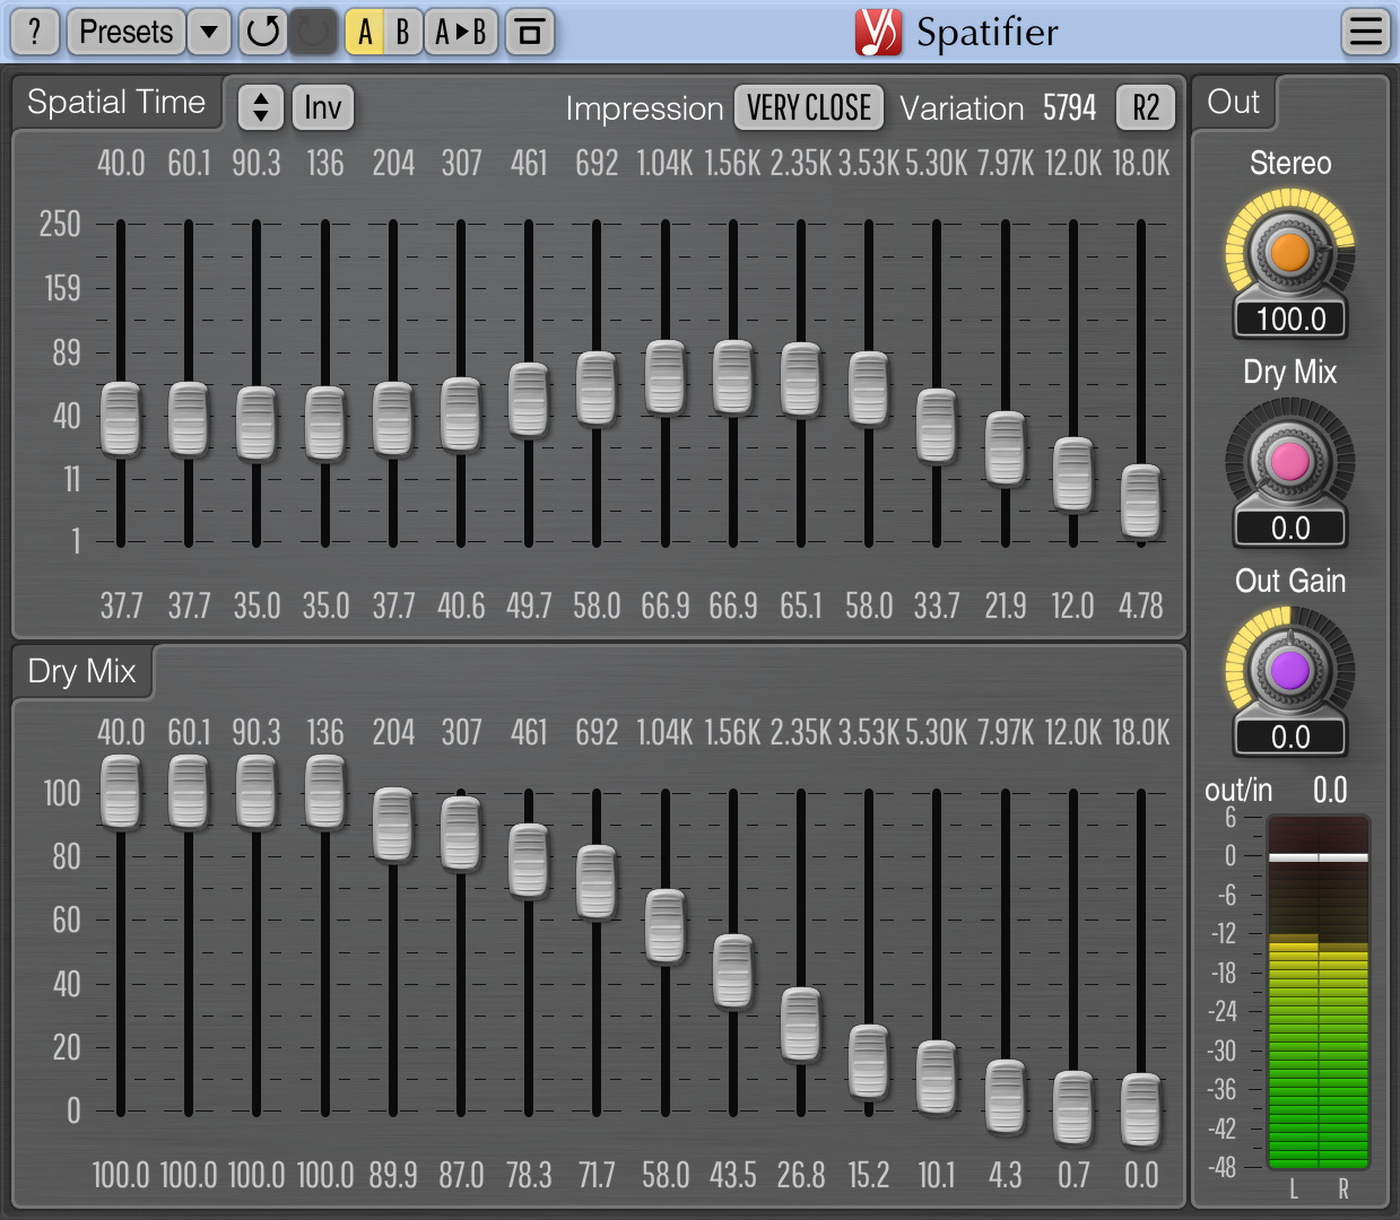Open the Presets dropdown arrow
This screenshot has height=1220, width=1400.
(x=209, y=32)
